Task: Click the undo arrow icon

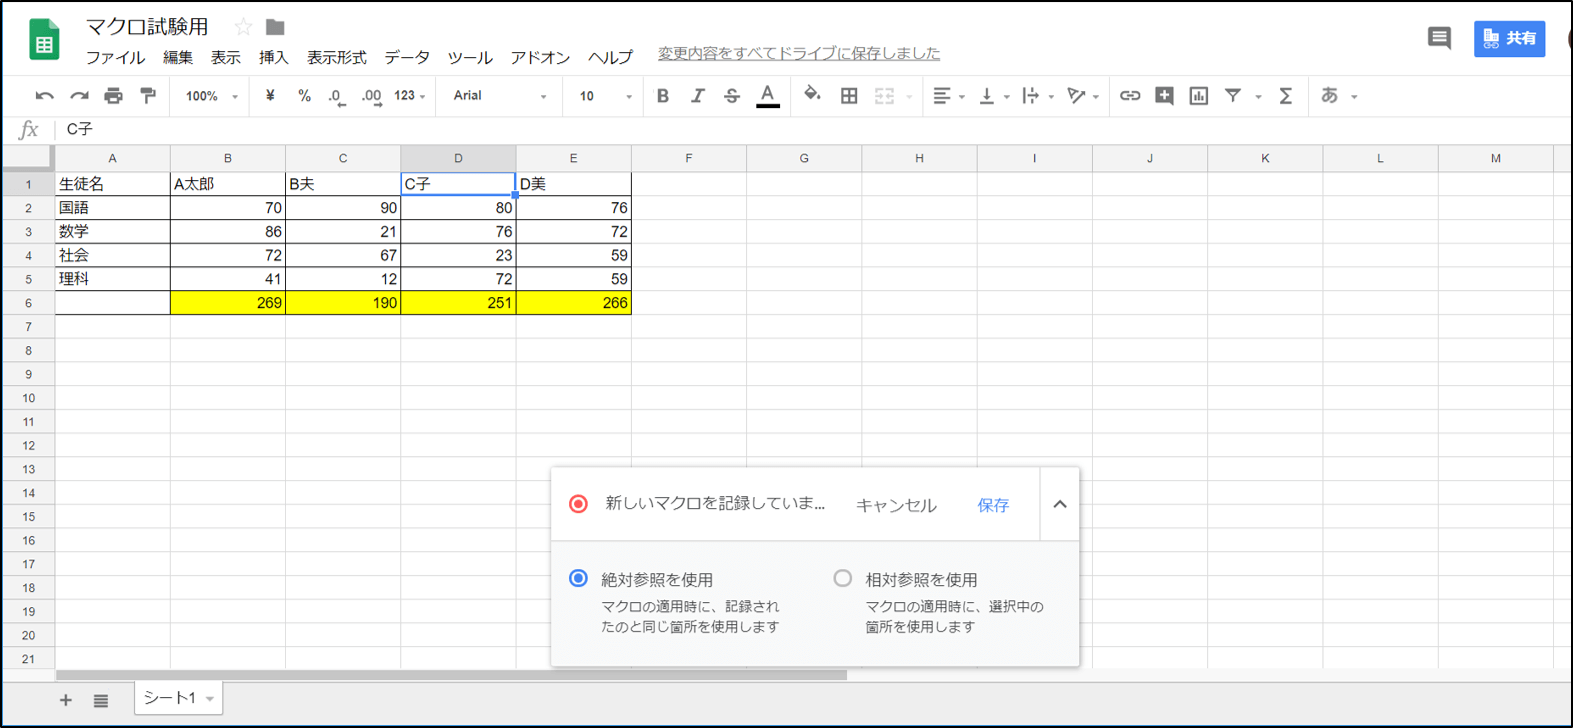Action: [44, 96]
